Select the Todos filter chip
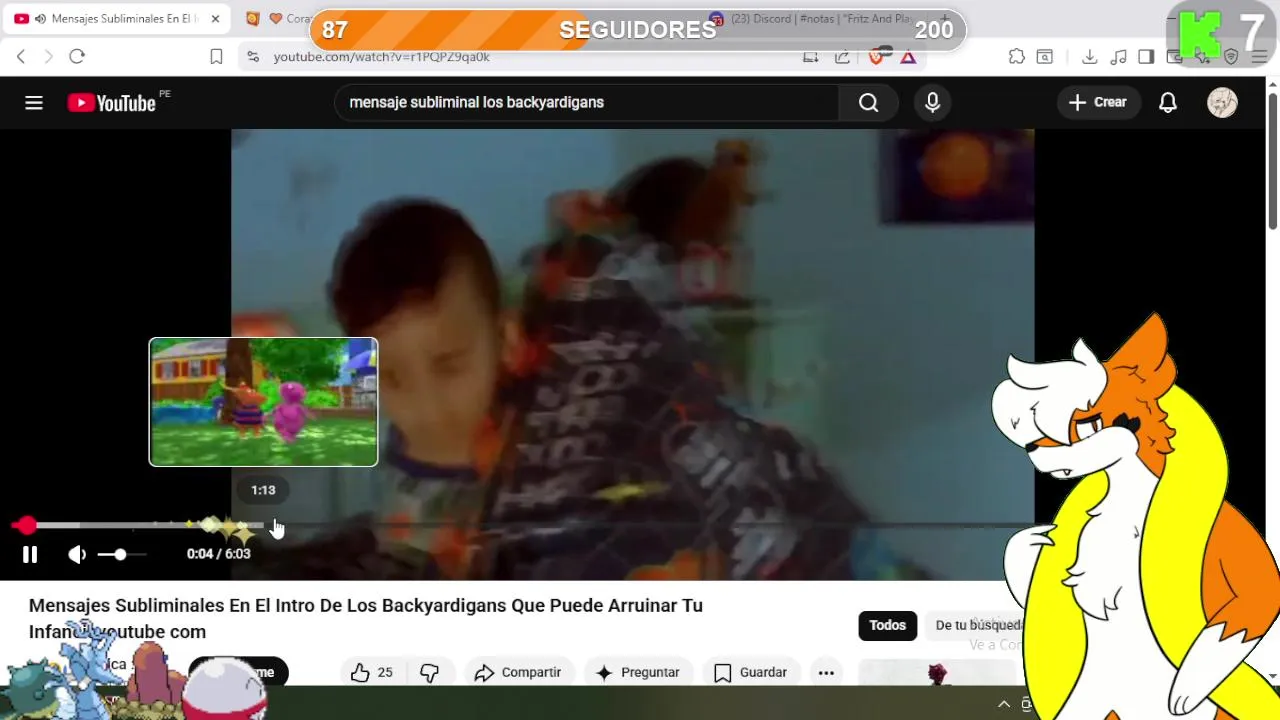 (887, 625)
